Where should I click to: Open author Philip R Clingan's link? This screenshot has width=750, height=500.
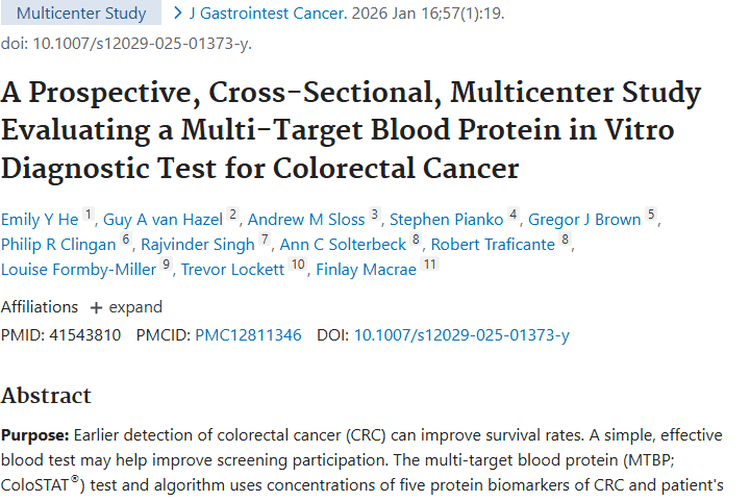(x=59, y=244)
